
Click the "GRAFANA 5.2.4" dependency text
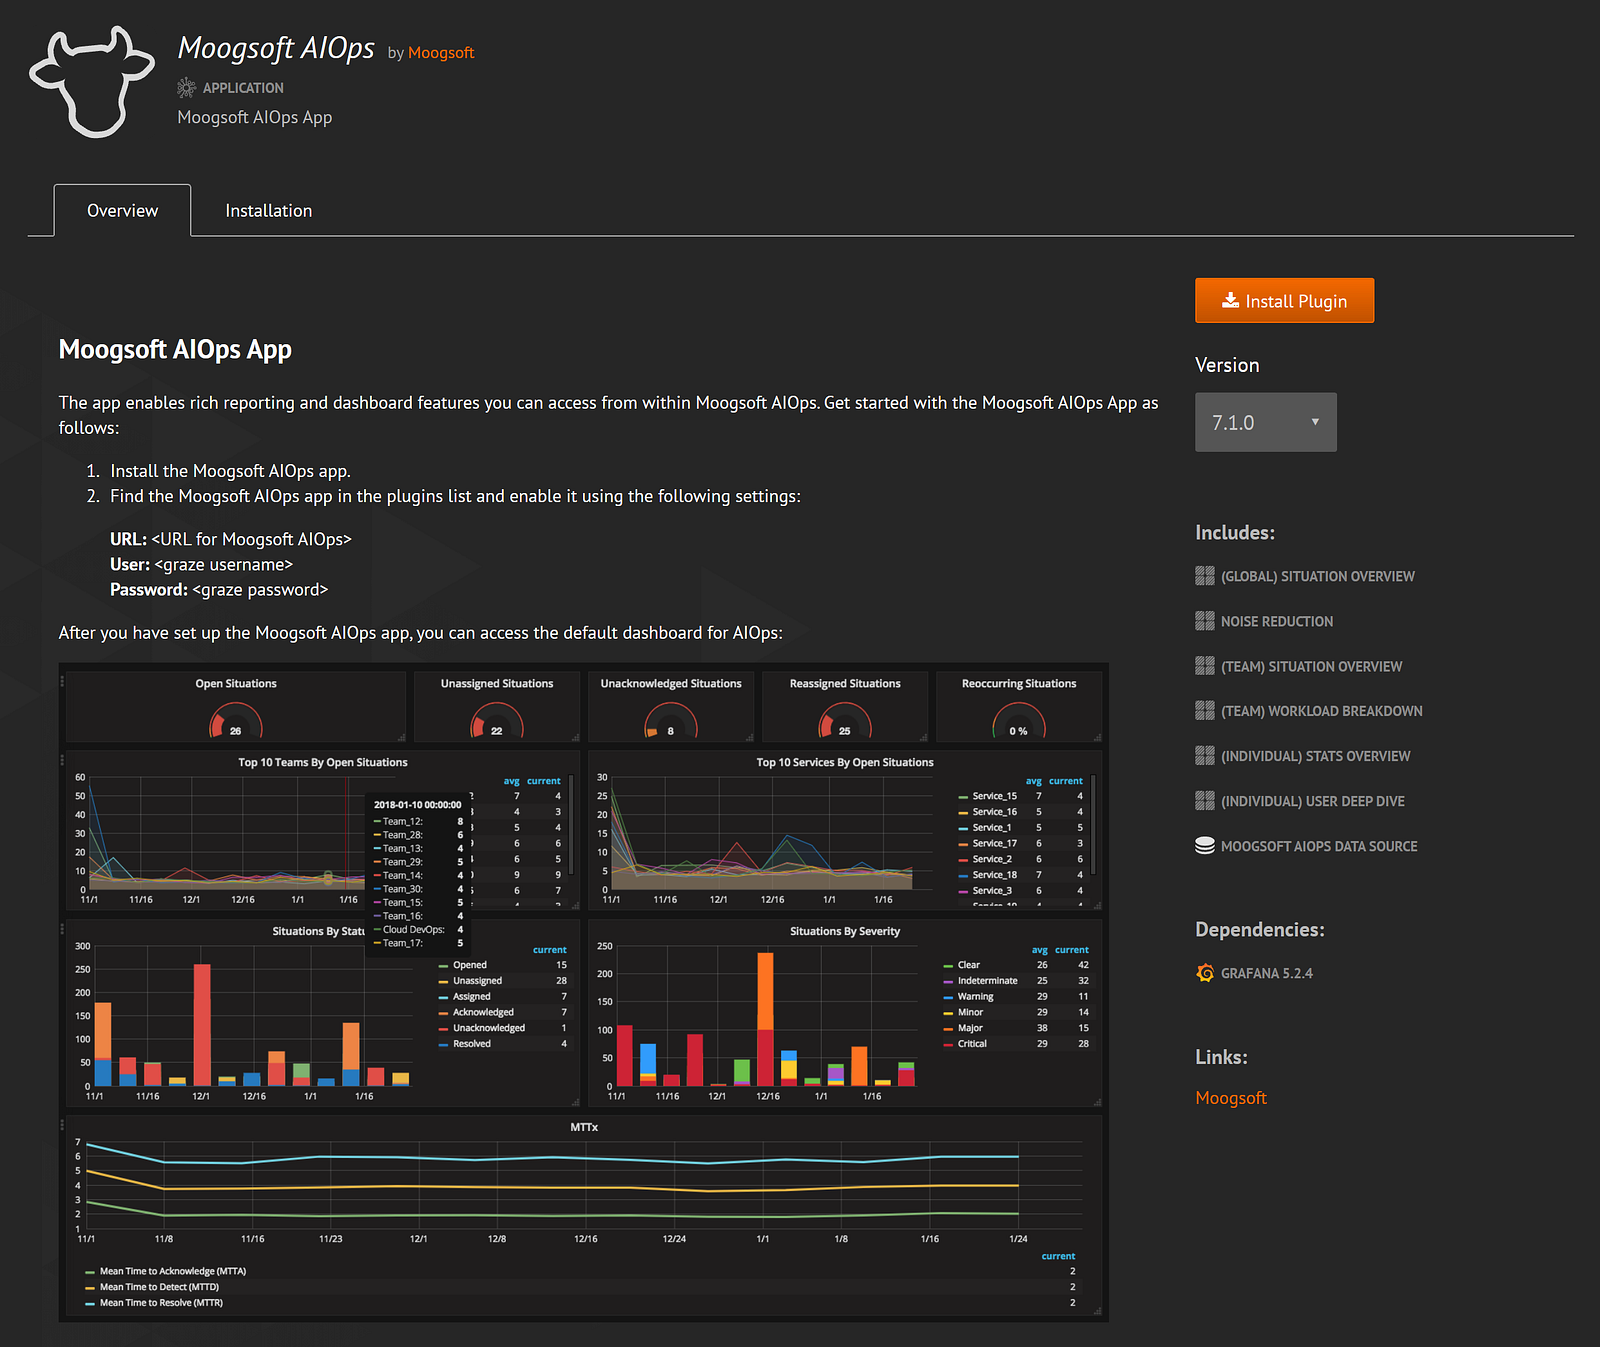click(x=1267, y=974)
